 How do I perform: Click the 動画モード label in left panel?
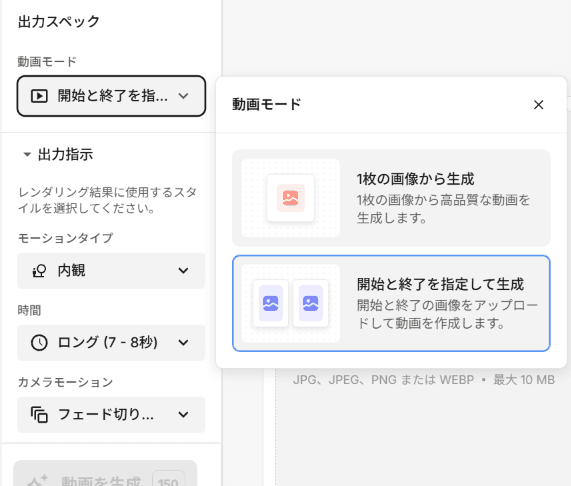click(47, 62)
